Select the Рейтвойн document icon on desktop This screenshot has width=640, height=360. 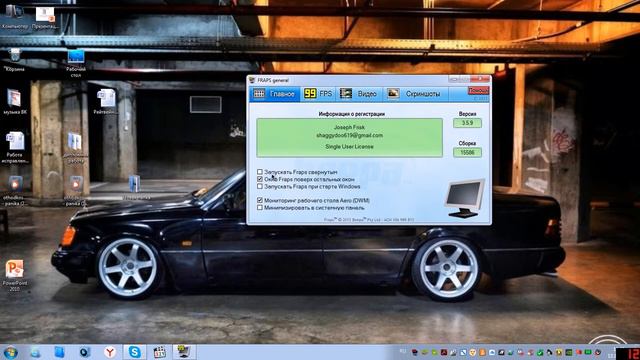pos(106,101)
